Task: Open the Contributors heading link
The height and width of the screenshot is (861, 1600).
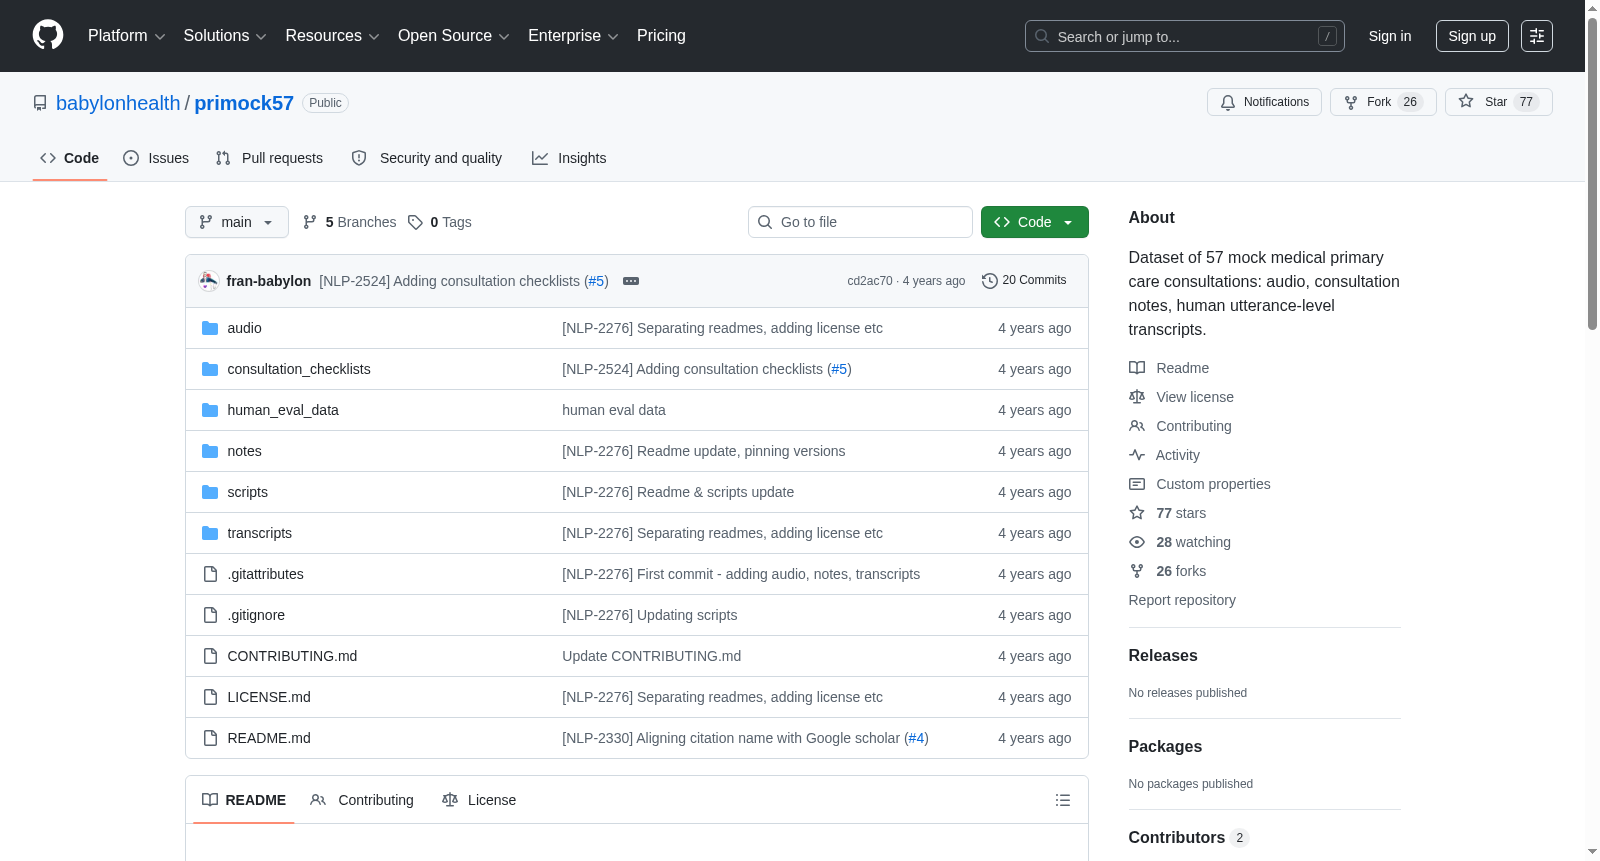Action: pos(1189,838)
